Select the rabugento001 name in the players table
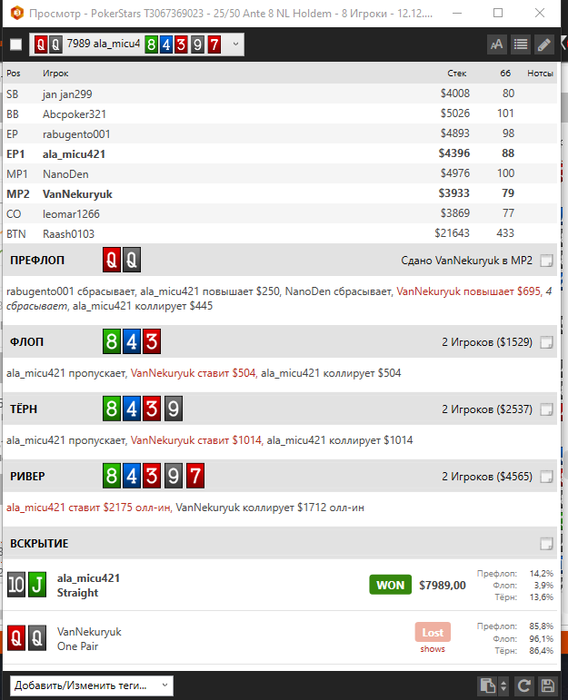The image size is (568, 700). click(76, 134)
